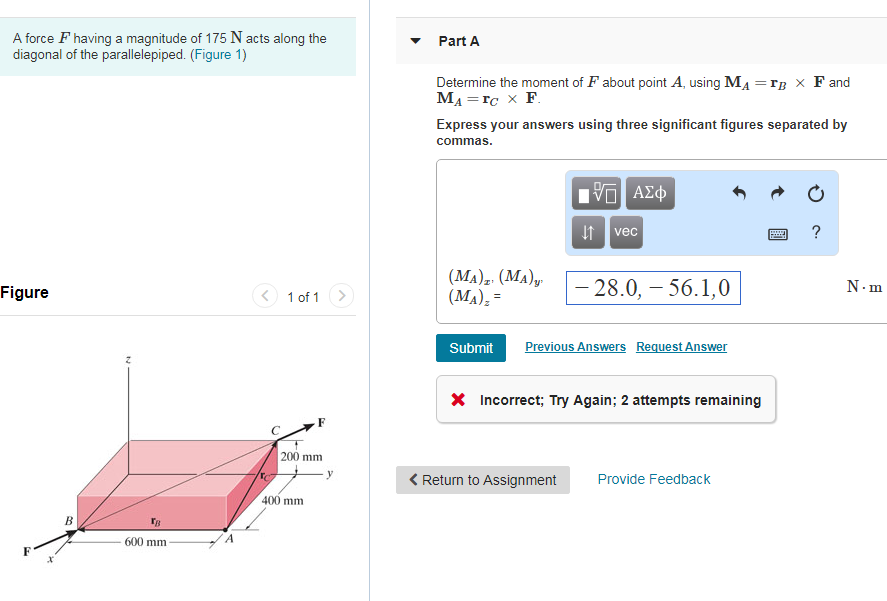Screen dimensions: 887x601
Task: Click the redo arrow in the answer toolbar
Action: coord(778,192)
